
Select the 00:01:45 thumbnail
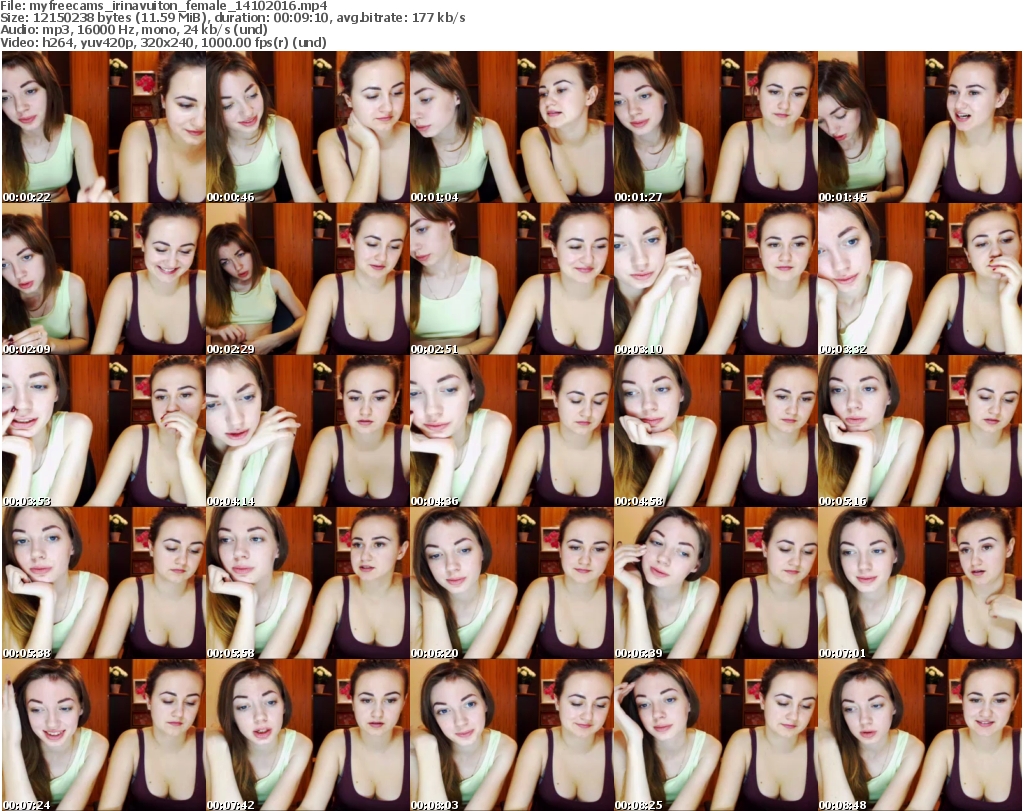click(920, 127)
